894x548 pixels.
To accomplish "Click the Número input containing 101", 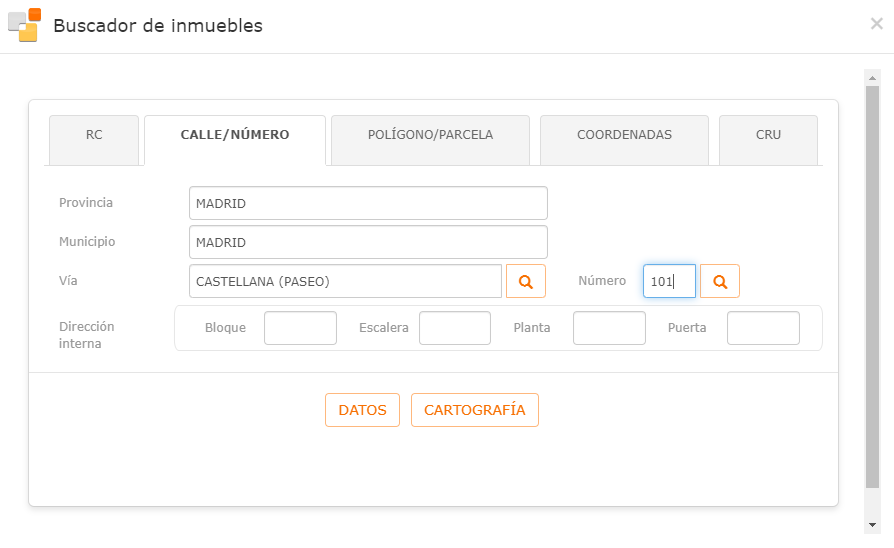I will point(669,281).
